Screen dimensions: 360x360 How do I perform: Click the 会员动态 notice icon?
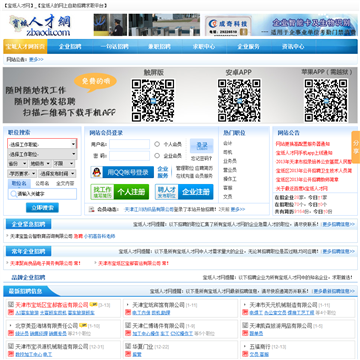pyautogui.click(x=92, y=209)
